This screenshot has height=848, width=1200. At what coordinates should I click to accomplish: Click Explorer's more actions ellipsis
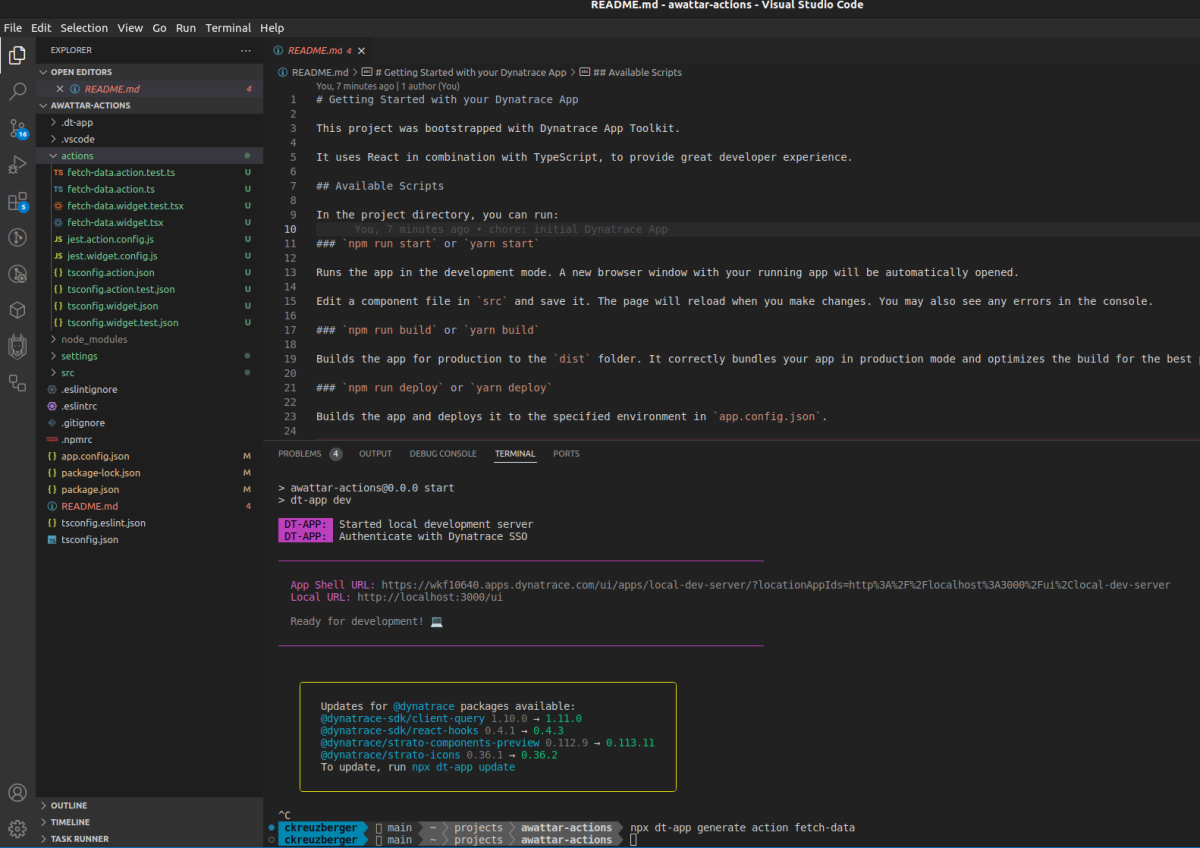[246, 50]
